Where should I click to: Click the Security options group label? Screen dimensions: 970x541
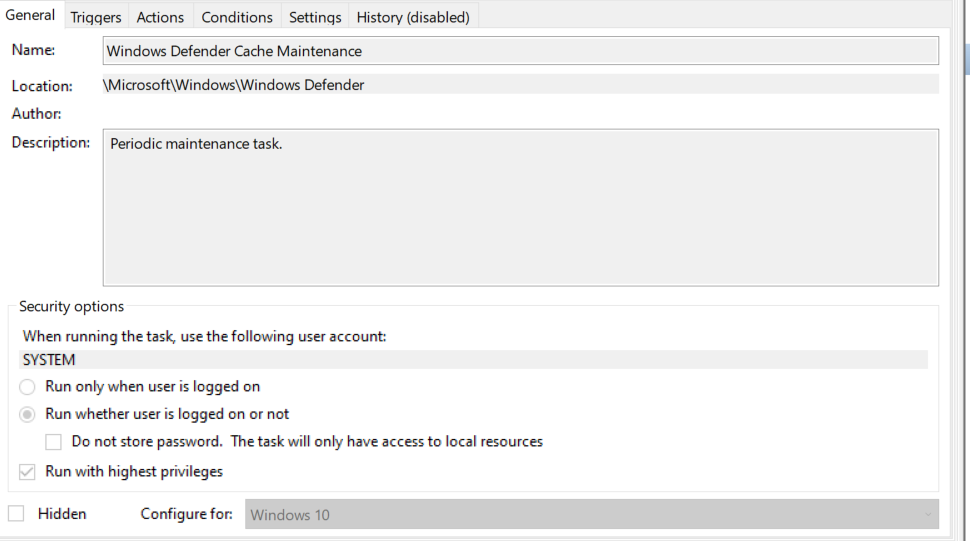click(x=71, y=307)
